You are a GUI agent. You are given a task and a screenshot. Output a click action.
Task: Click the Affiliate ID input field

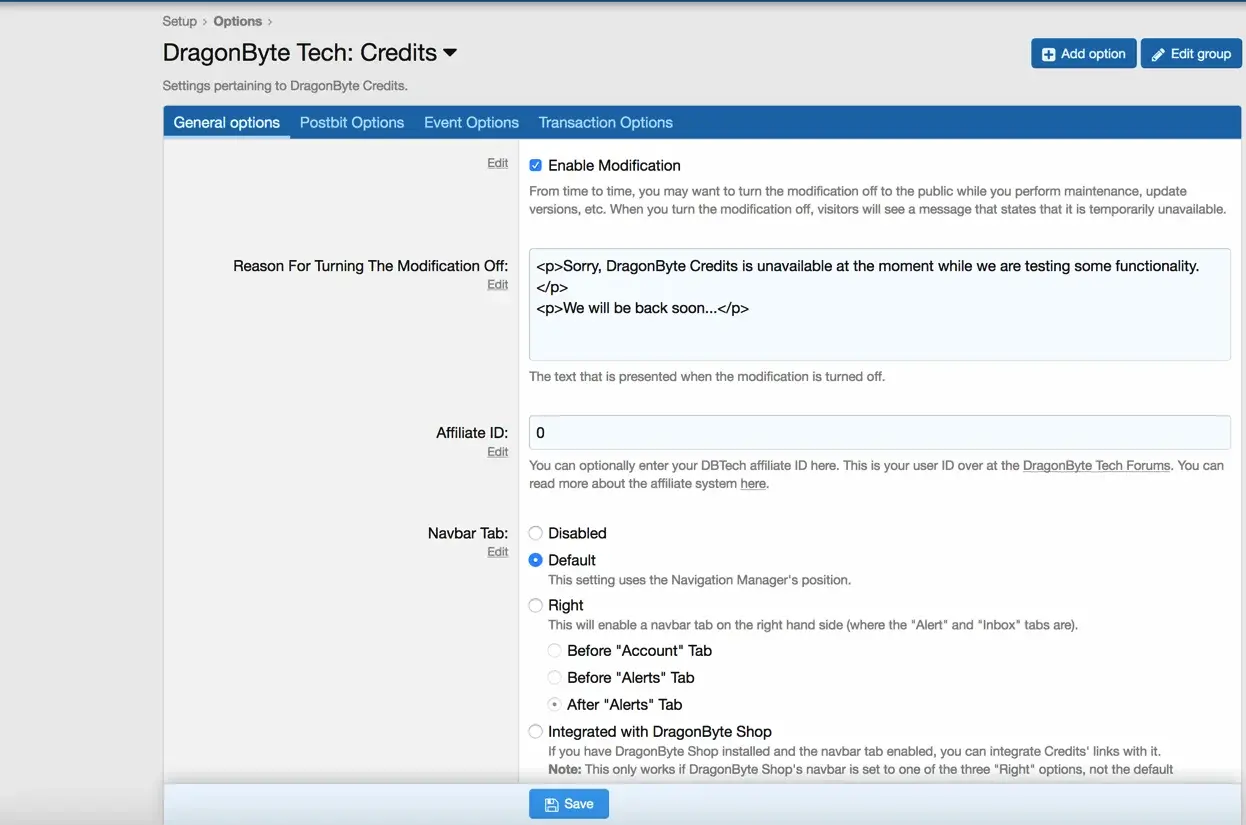point(878,432)
